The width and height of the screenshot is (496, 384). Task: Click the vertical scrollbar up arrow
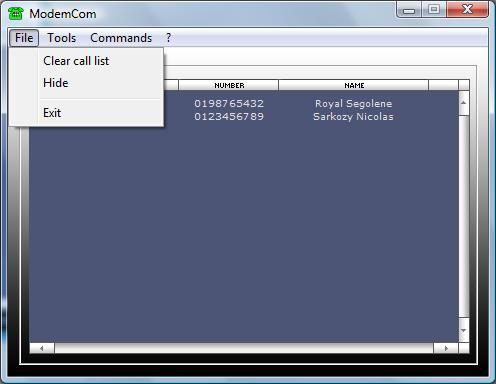(x=464, y=103)
